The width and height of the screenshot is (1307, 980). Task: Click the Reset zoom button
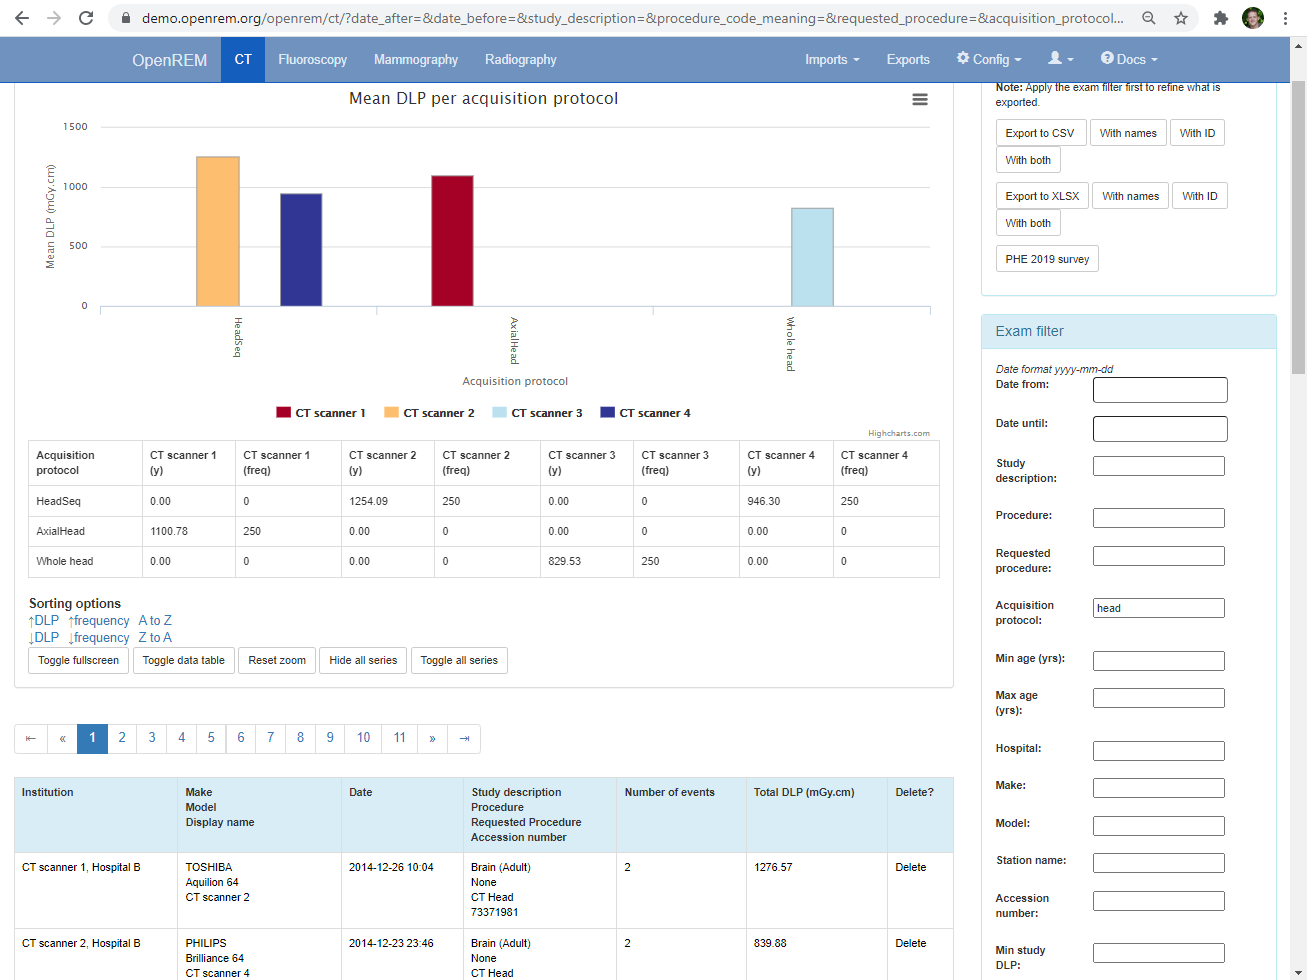pos(276,660)
